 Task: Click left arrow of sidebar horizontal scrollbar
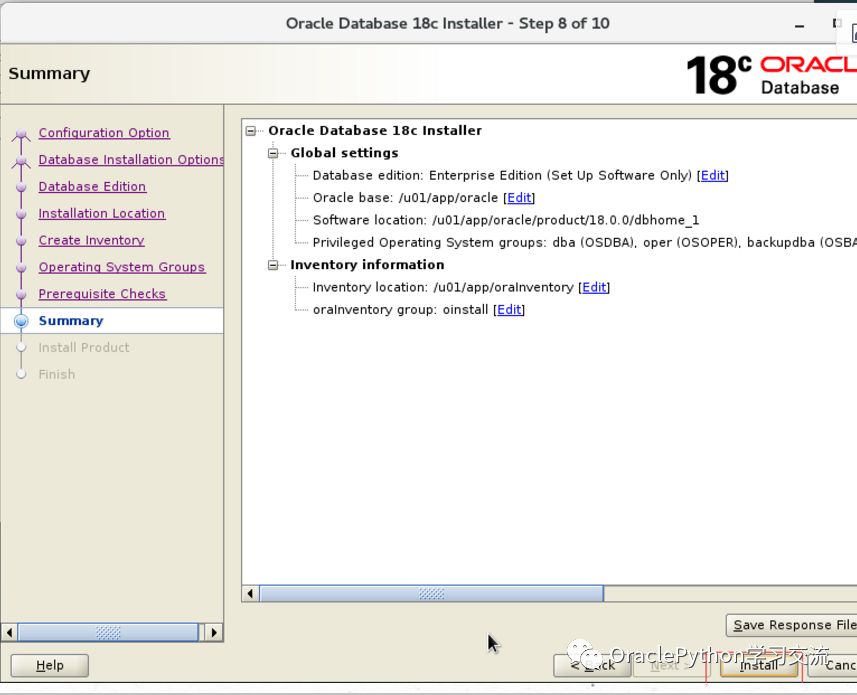click(x=9, y=633)
